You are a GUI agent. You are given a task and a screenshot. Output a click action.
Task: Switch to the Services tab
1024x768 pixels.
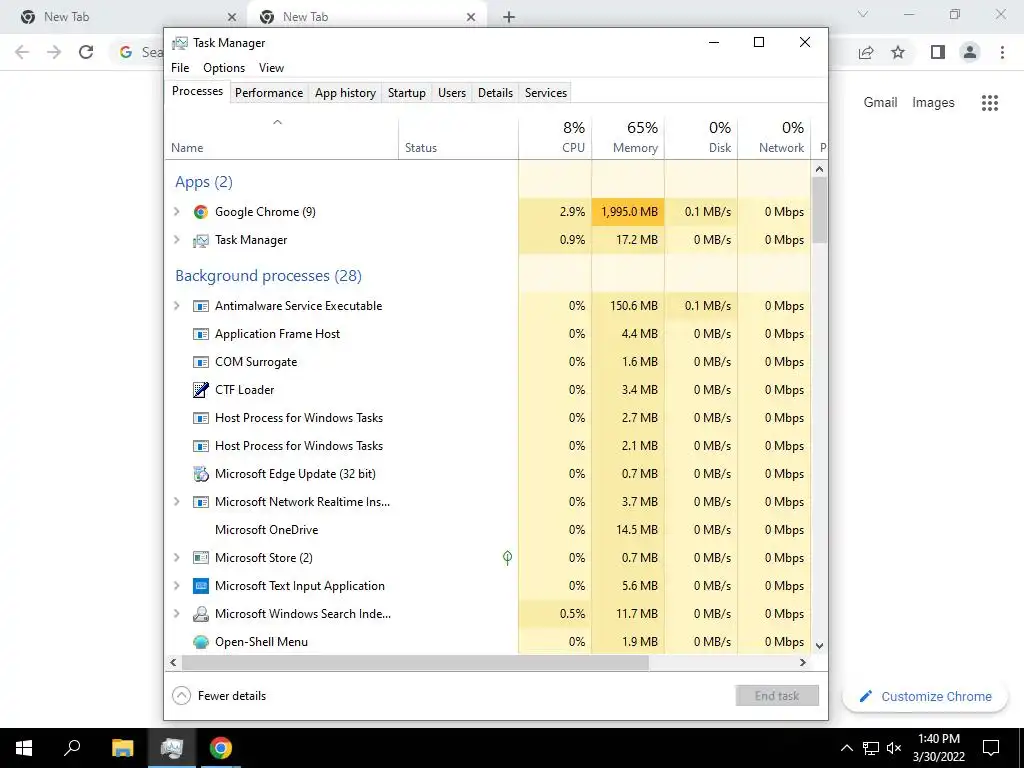click(545, 93)
